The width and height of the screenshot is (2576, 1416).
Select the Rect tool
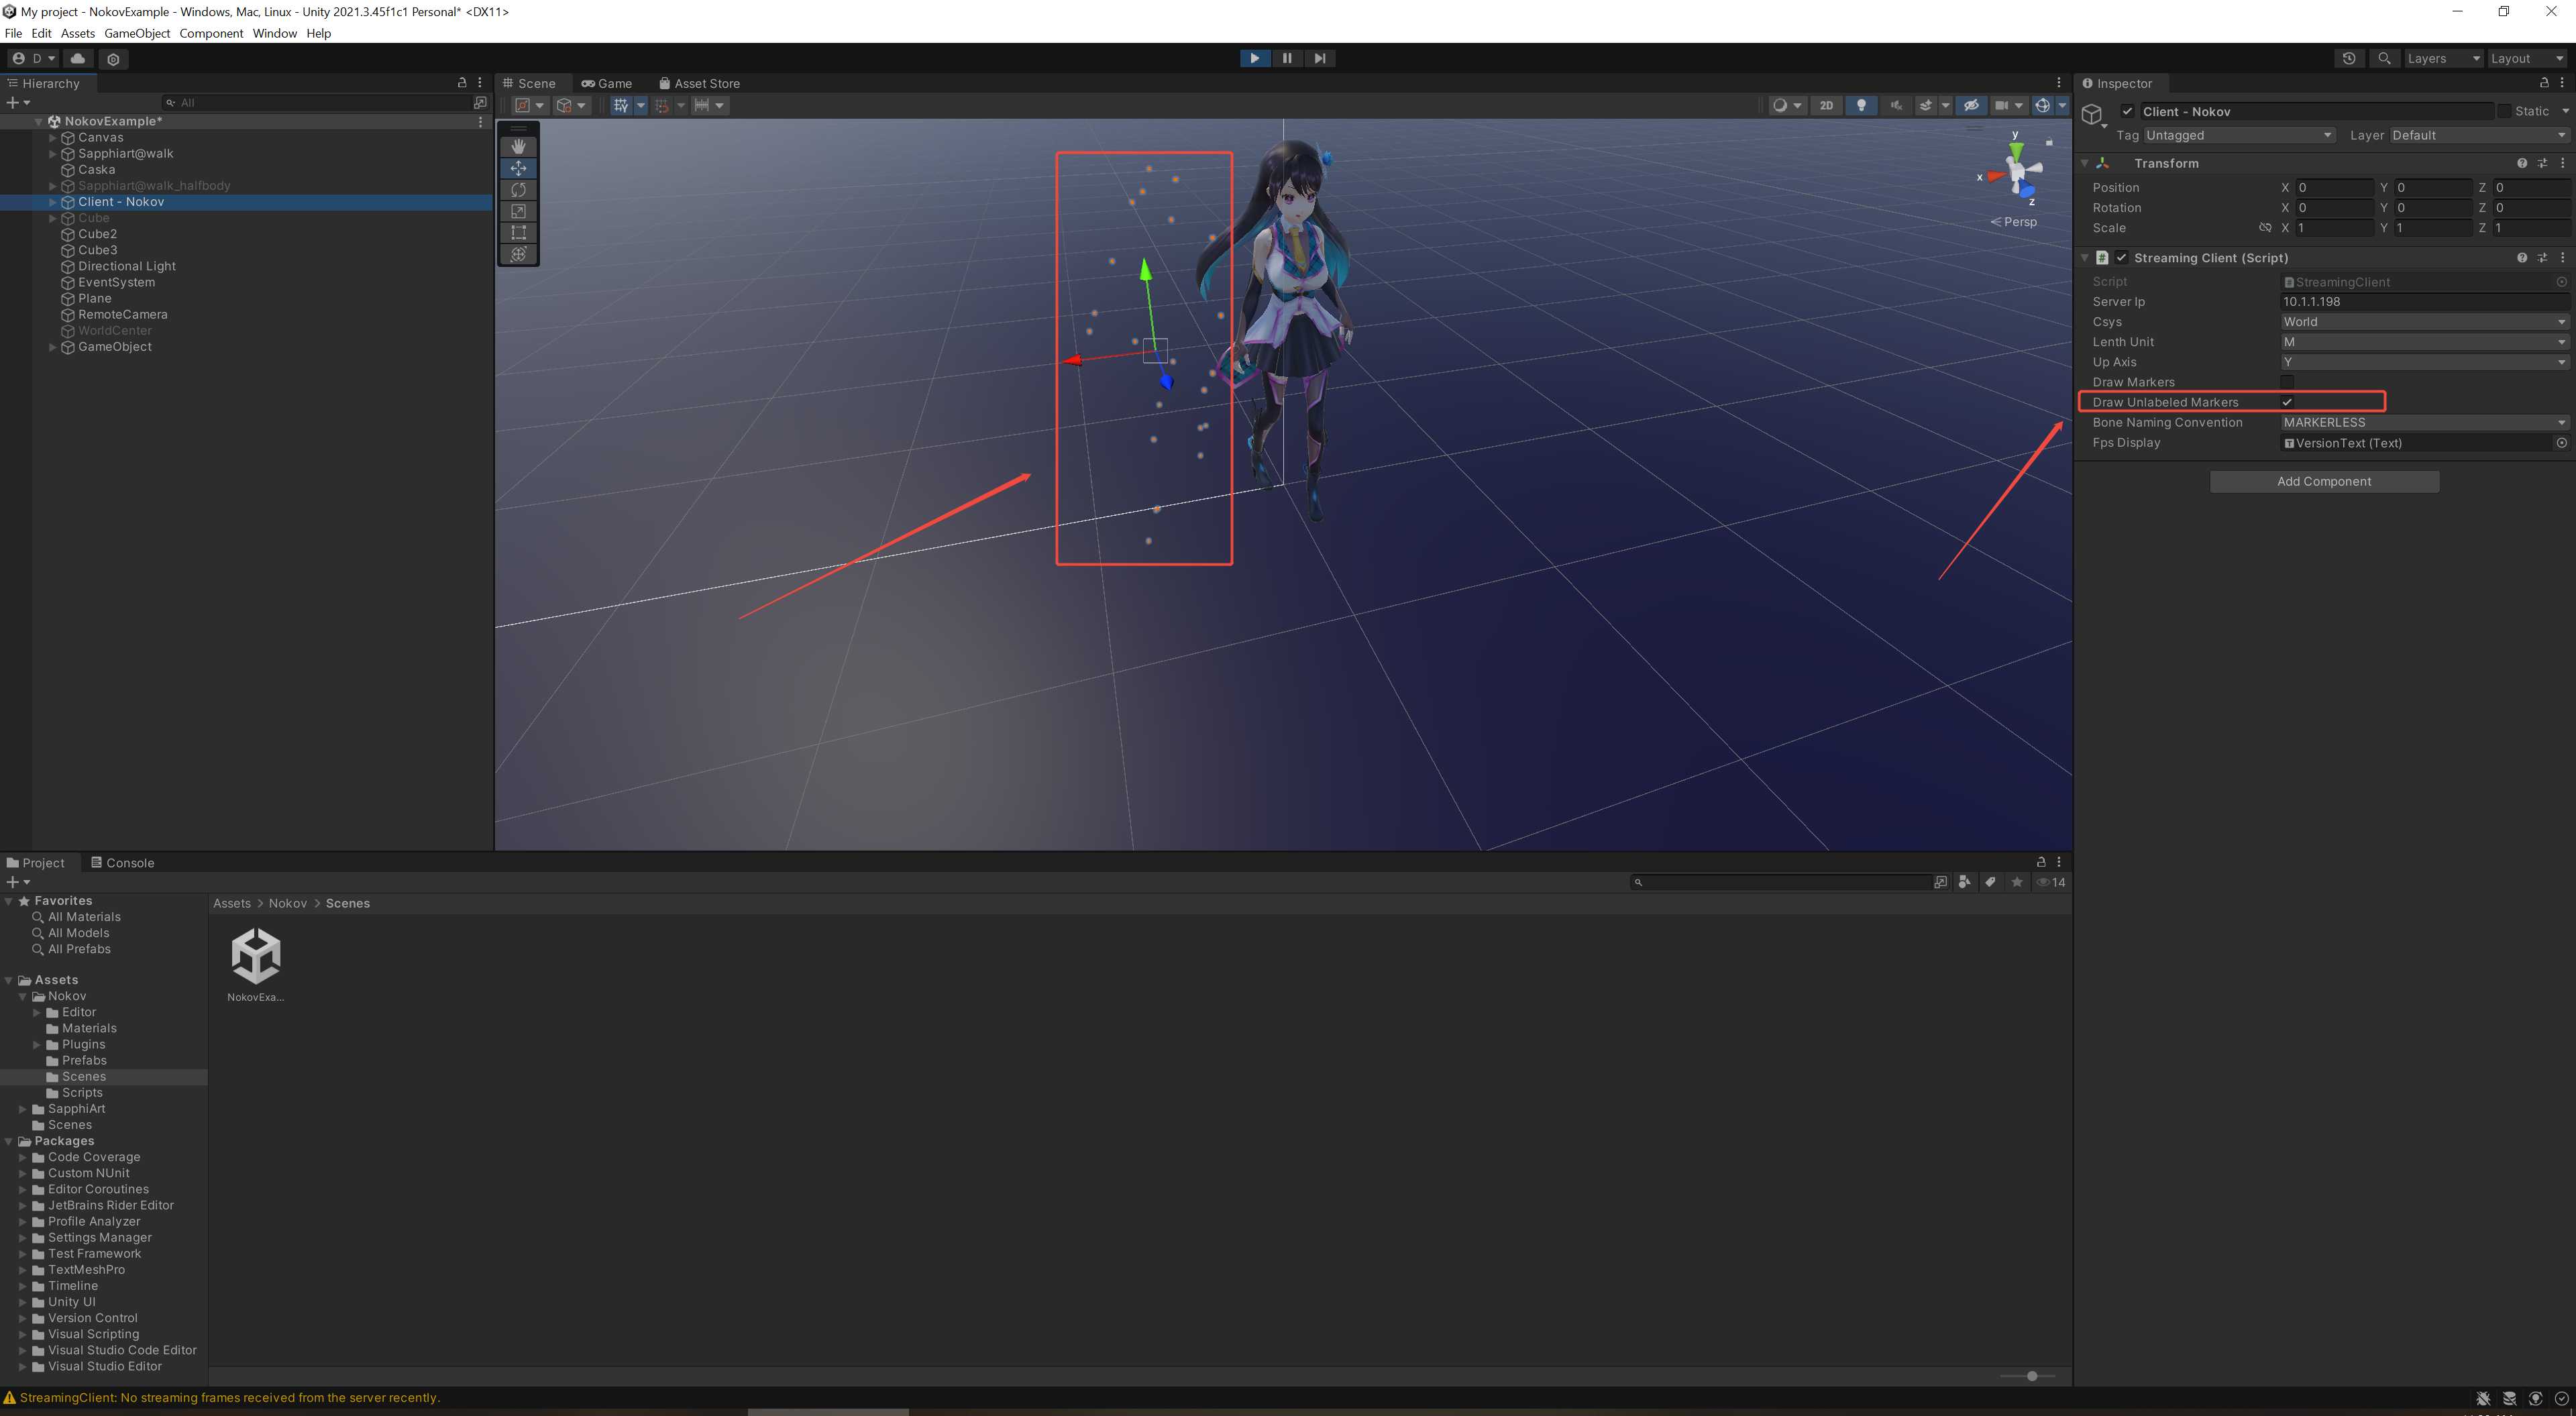coord(518,233)
